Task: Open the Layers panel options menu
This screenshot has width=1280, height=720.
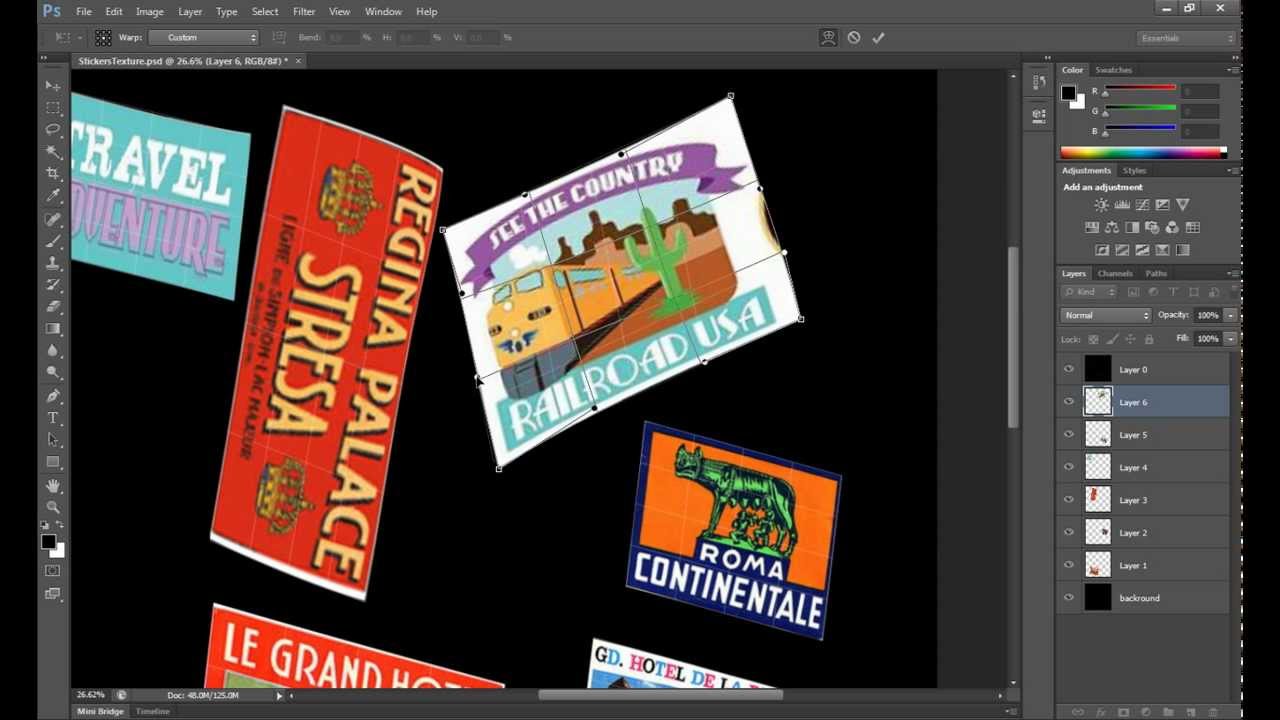Action: (x=1232, y=273)
